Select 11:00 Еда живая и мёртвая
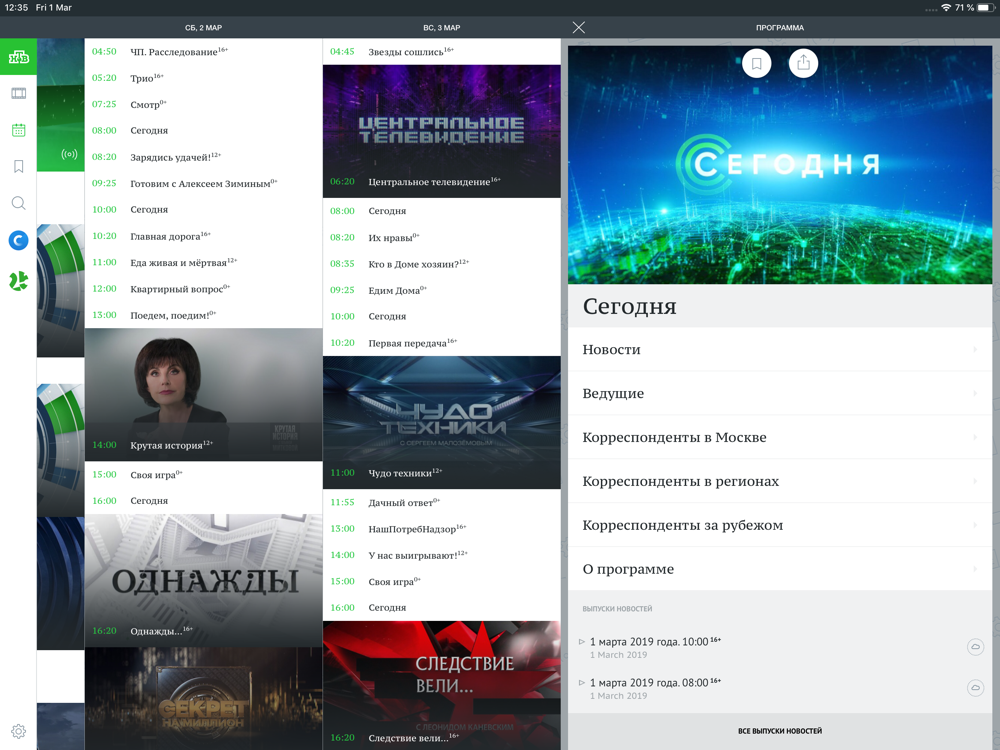Screen dimensions: 1000x750 pos(203,262)
